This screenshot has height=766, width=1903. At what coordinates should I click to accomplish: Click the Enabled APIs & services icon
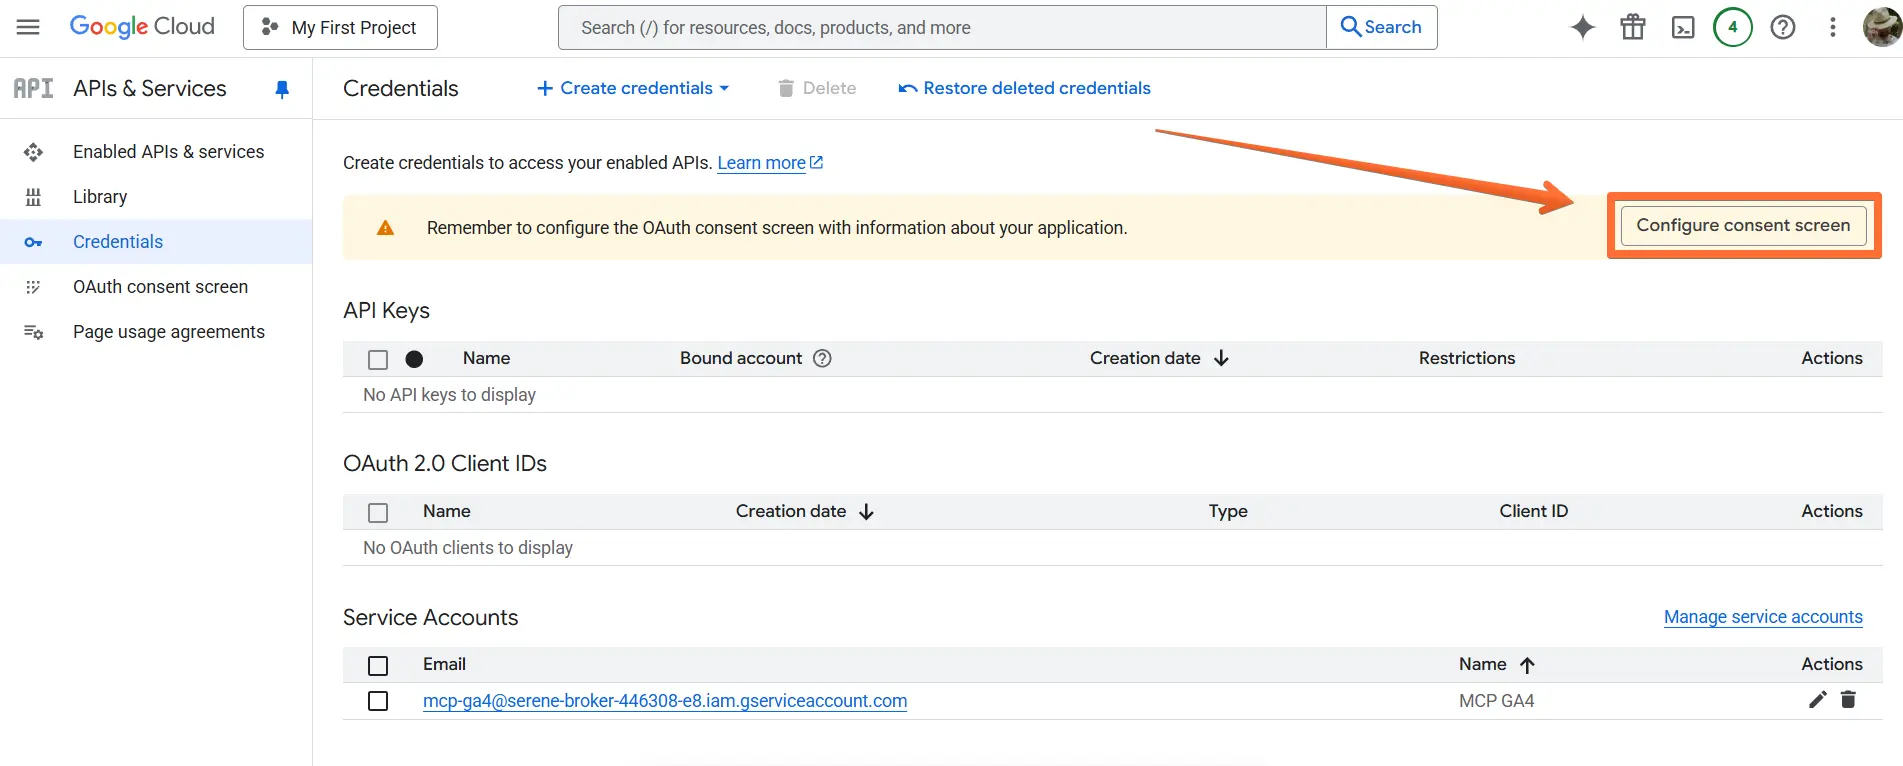(x=33, y=152)
